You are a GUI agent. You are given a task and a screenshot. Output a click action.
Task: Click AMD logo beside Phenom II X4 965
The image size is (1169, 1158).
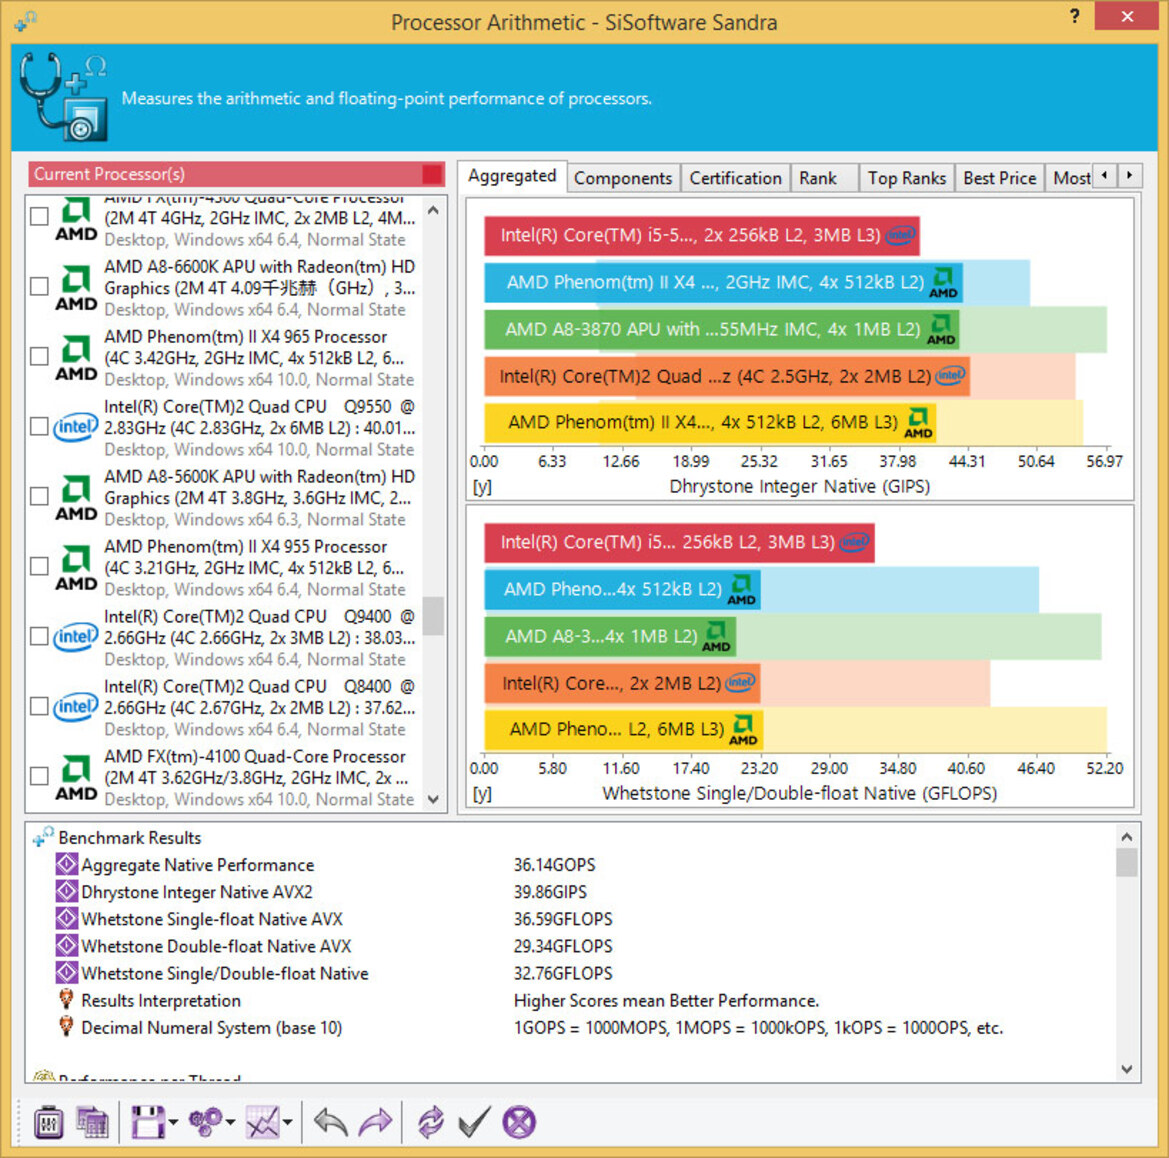(76, 357)
